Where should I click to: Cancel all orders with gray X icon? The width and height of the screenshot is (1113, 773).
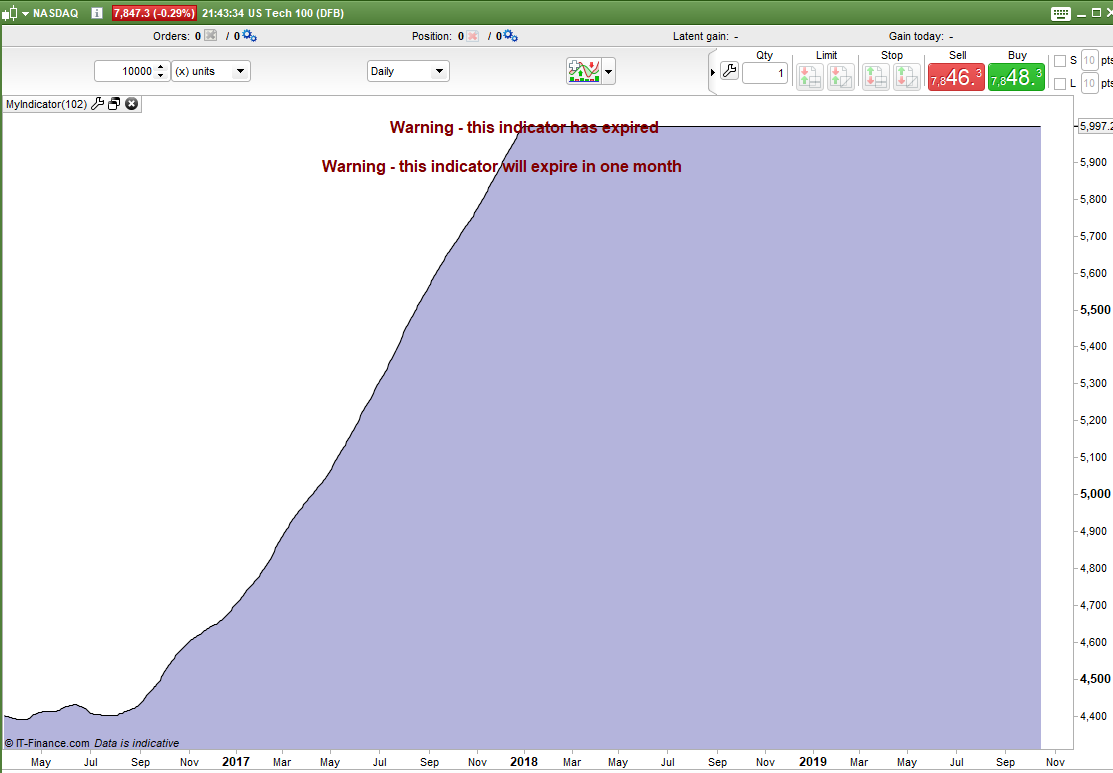(x=210, y=35)
